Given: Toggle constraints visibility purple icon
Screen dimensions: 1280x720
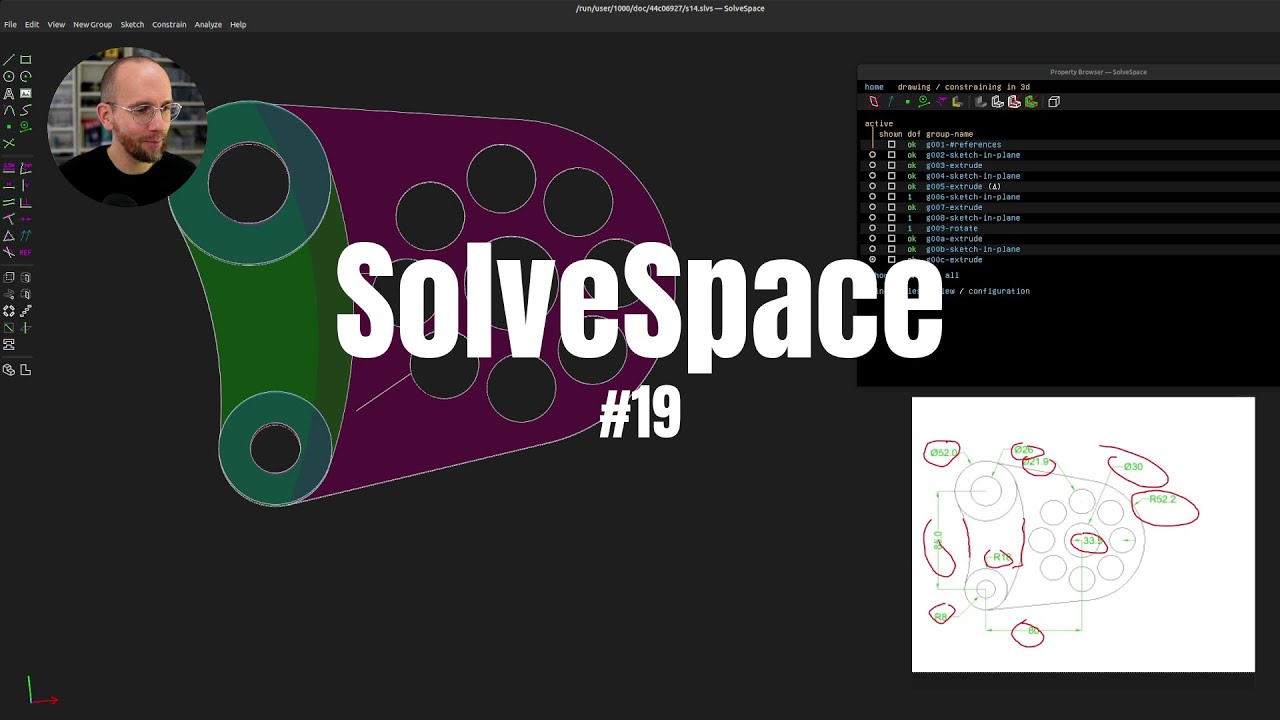Looking at the screenshot, I should click(942, 101).
